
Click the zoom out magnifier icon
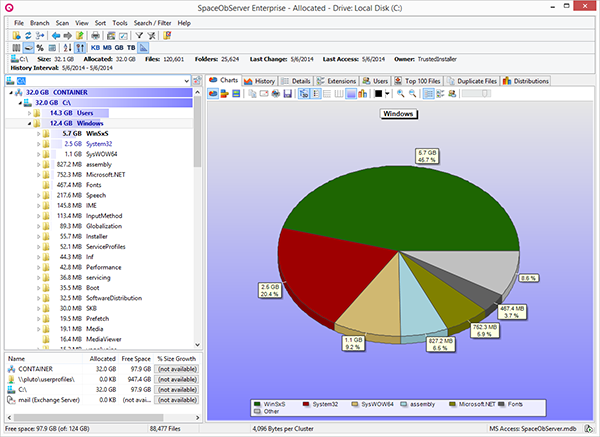412,93
